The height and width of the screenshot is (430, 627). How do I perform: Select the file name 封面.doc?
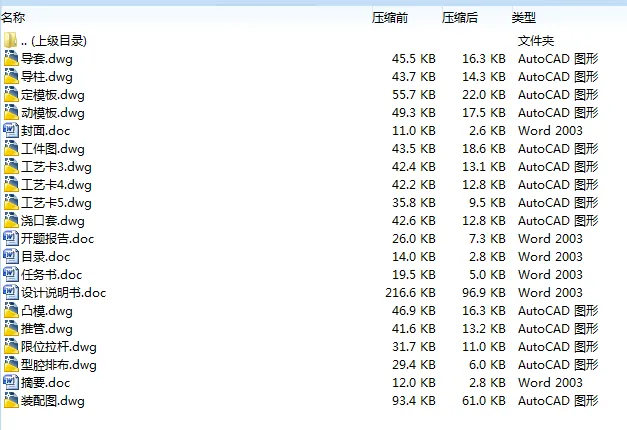(46, 131)
